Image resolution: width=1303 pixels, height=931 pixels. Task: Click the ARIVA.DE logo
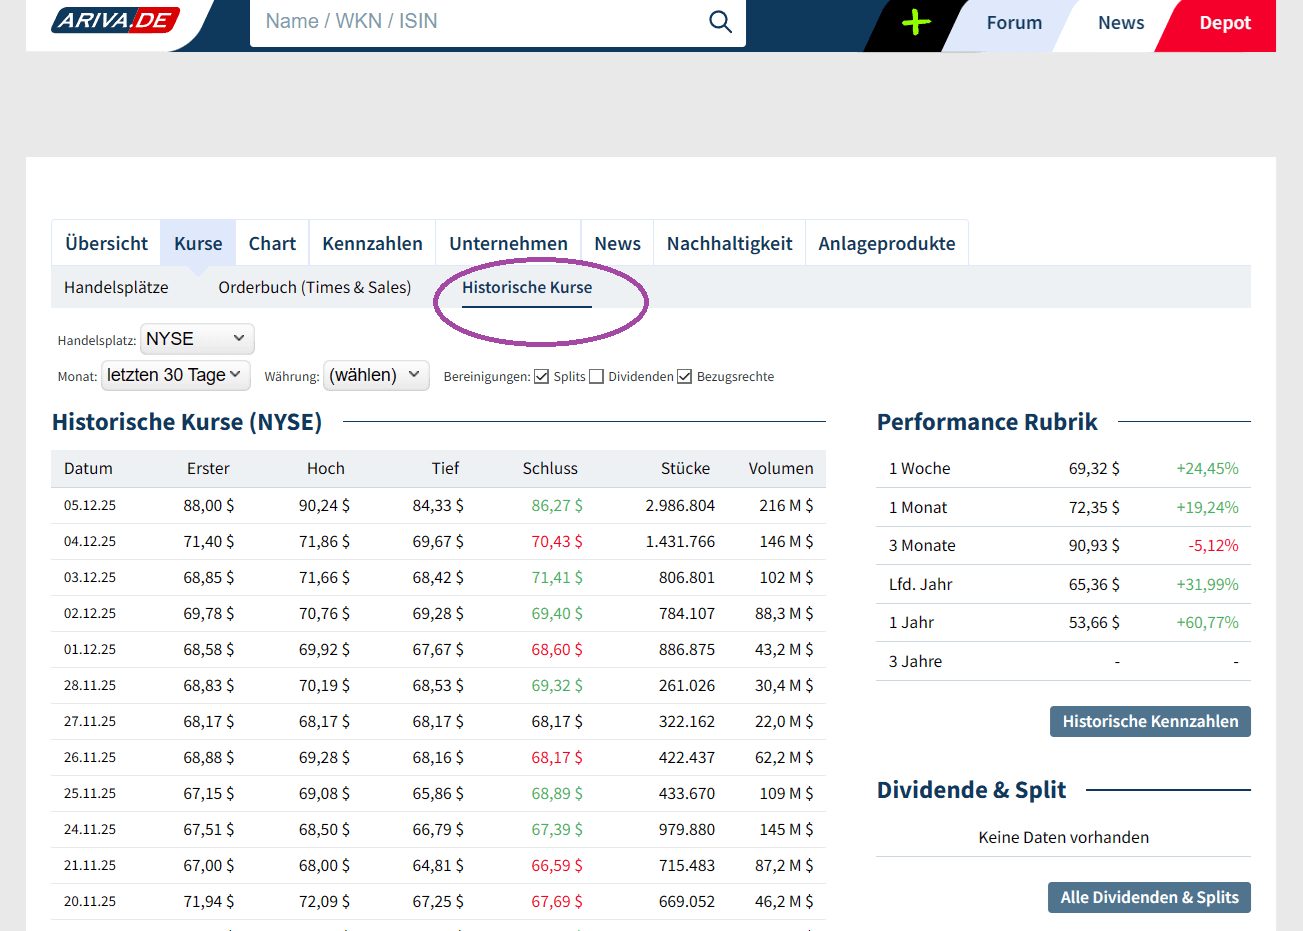click(x=115, y=20)
